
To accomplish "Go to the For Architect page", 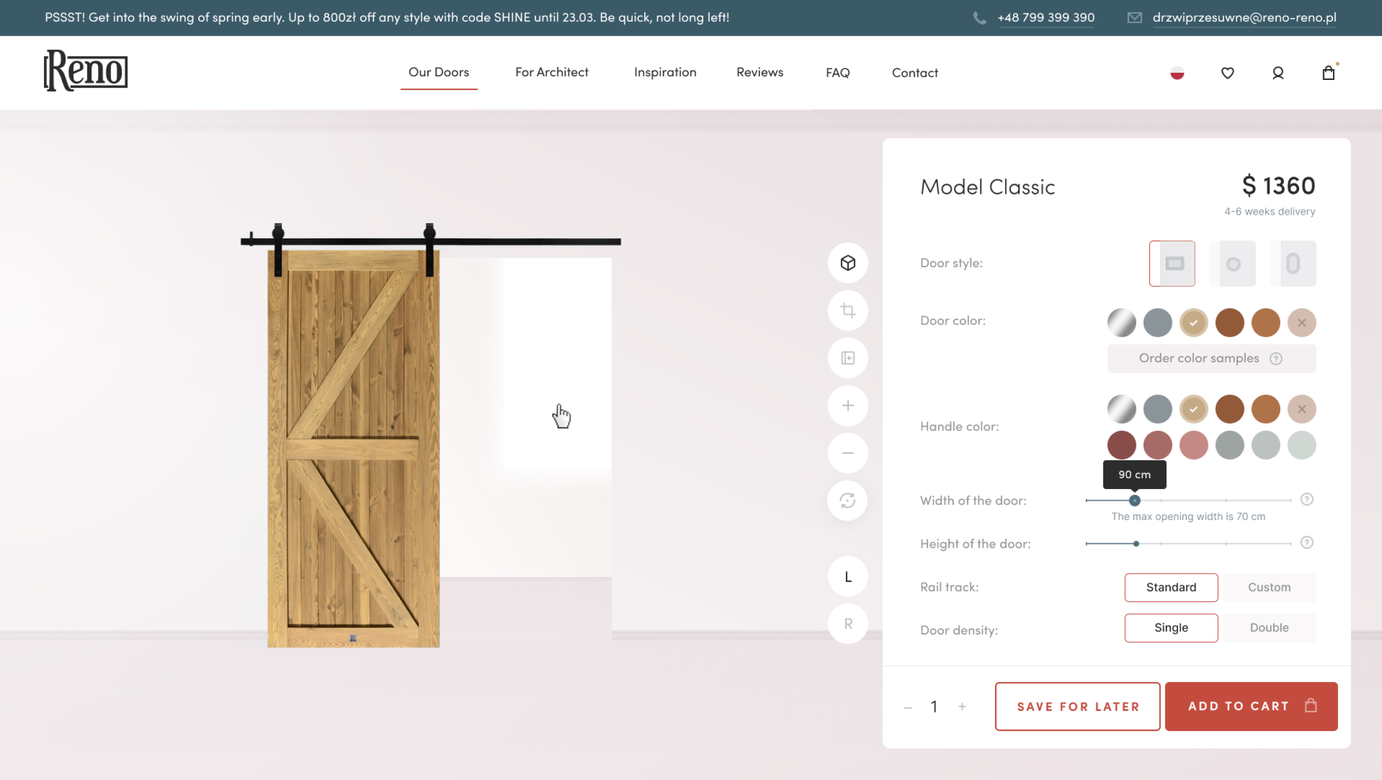I will pyautogui.click(x=552, y=72).
